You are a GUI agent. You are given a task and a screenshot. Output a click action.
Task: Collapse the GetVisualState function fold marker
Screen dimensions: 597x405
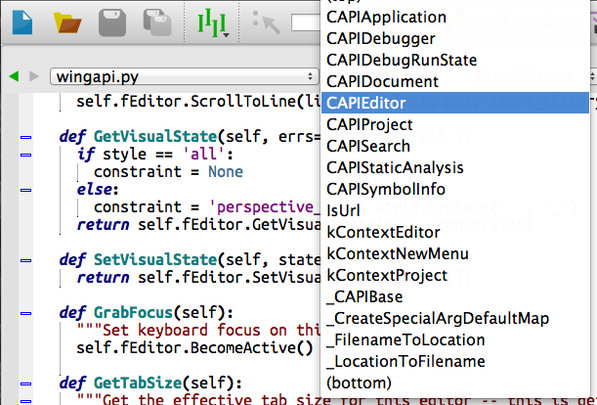tap(26, 137)
